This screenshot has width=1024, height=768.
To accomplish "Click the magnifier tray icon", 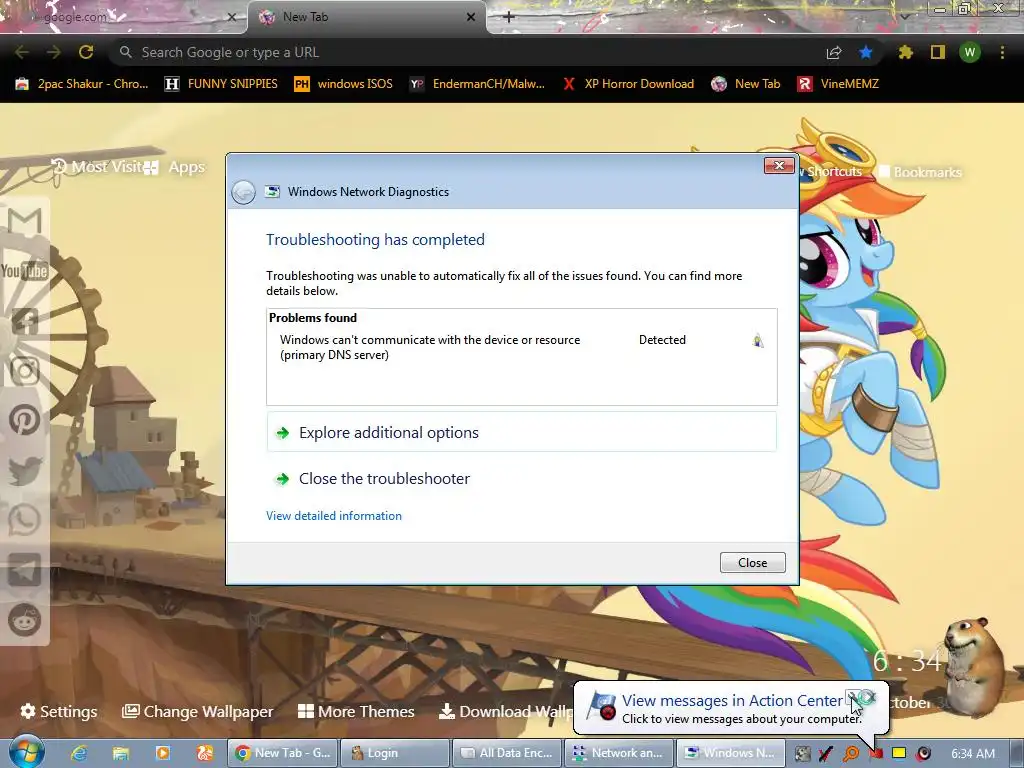I will 851,754.
